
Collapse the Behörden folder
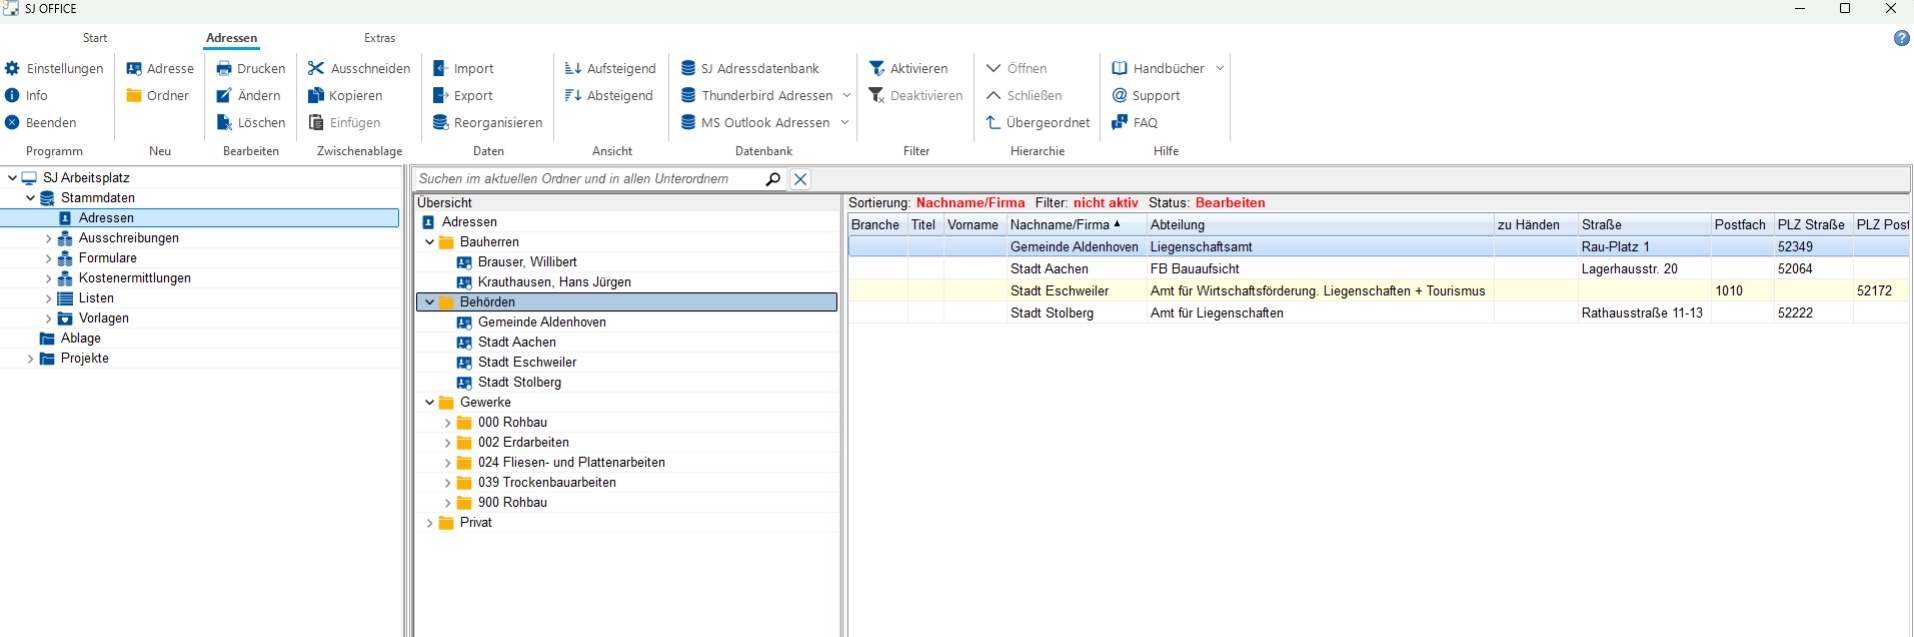(x=430, y=302)
